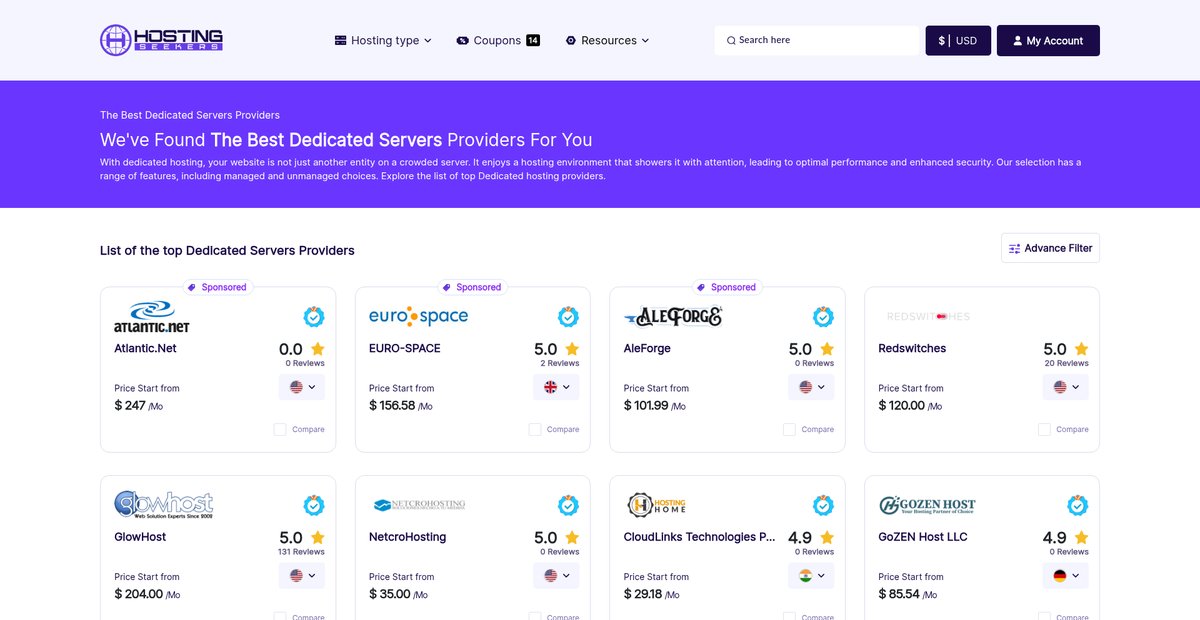Click the star rating icon for EURO-SPACE
This screenshot has height=620, width=1200.
[x=572, y=349]
